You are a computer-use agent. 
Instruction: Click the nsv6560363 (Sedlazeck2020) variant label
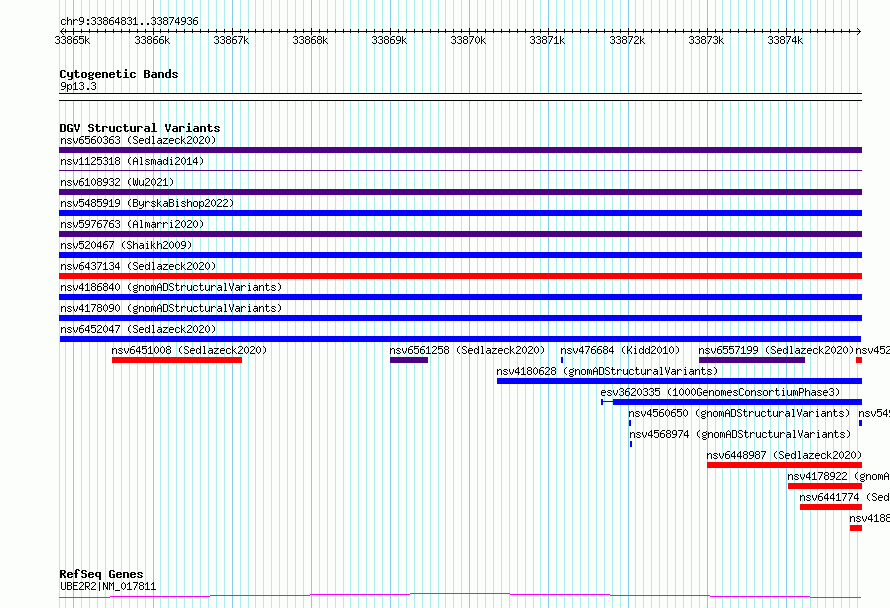[x=138, y=140]
